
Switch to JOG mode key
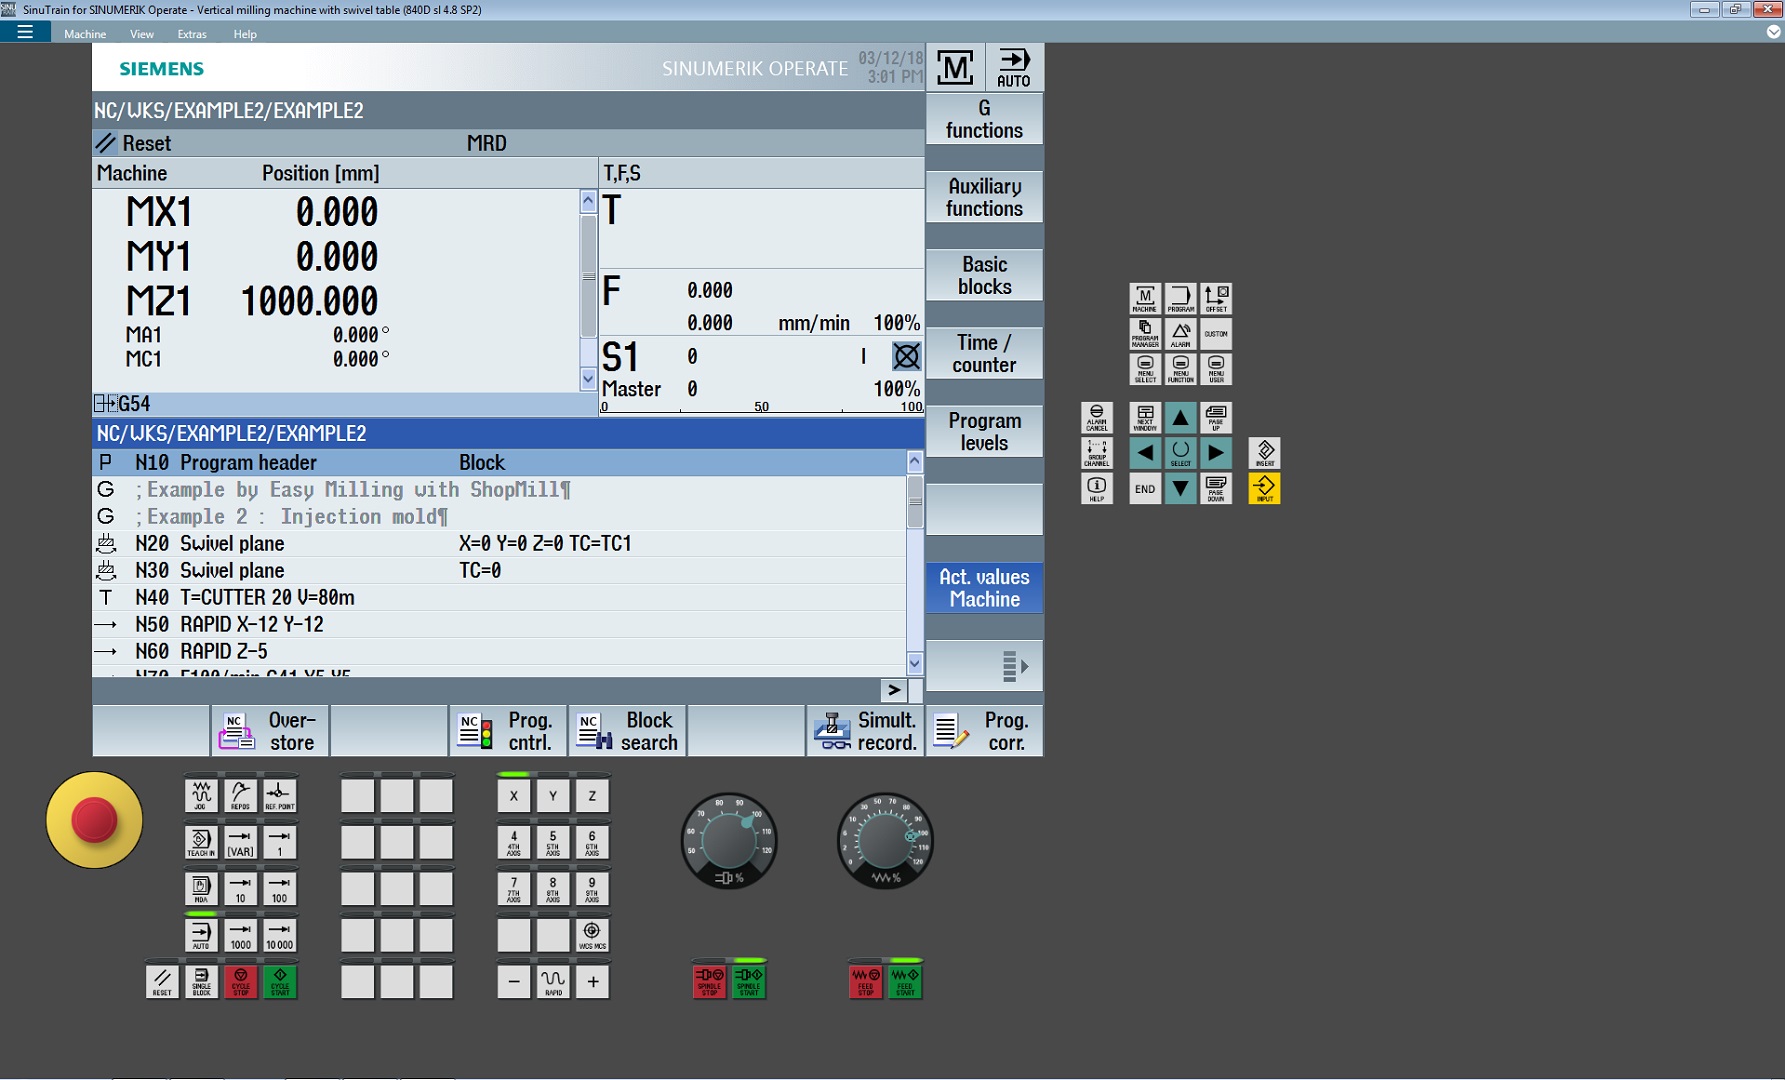click(201, 796)
